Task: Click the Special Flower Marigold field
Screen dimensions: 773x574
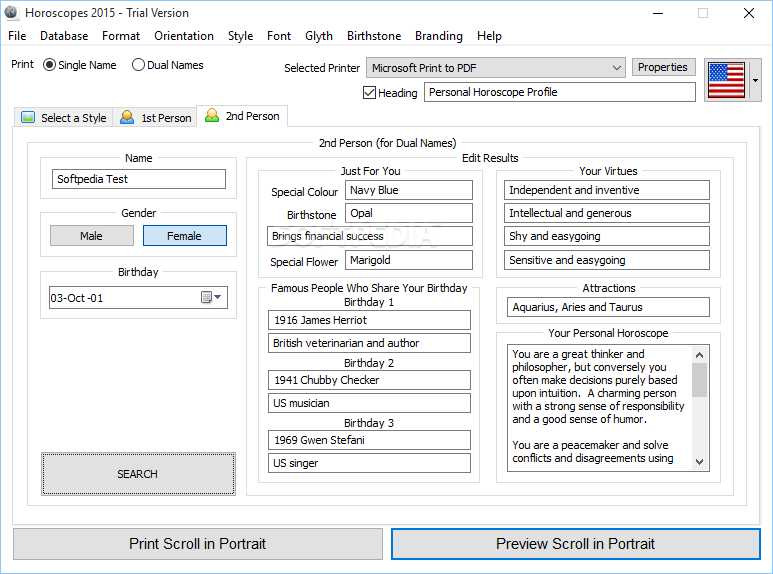Action: point(409,260)
